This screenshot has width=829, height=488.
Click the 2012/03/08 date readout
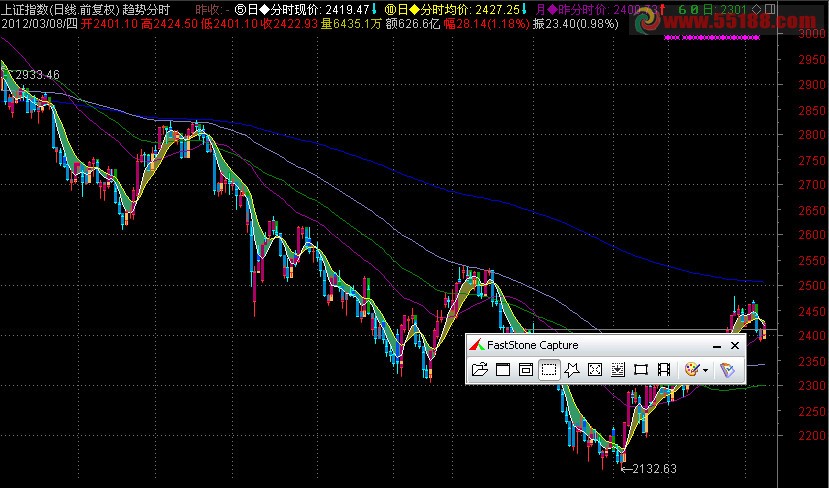[x=39, y=24]
